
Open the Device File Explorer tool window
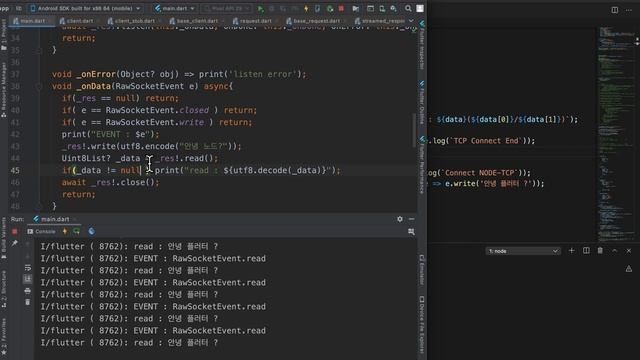point(422,324)
